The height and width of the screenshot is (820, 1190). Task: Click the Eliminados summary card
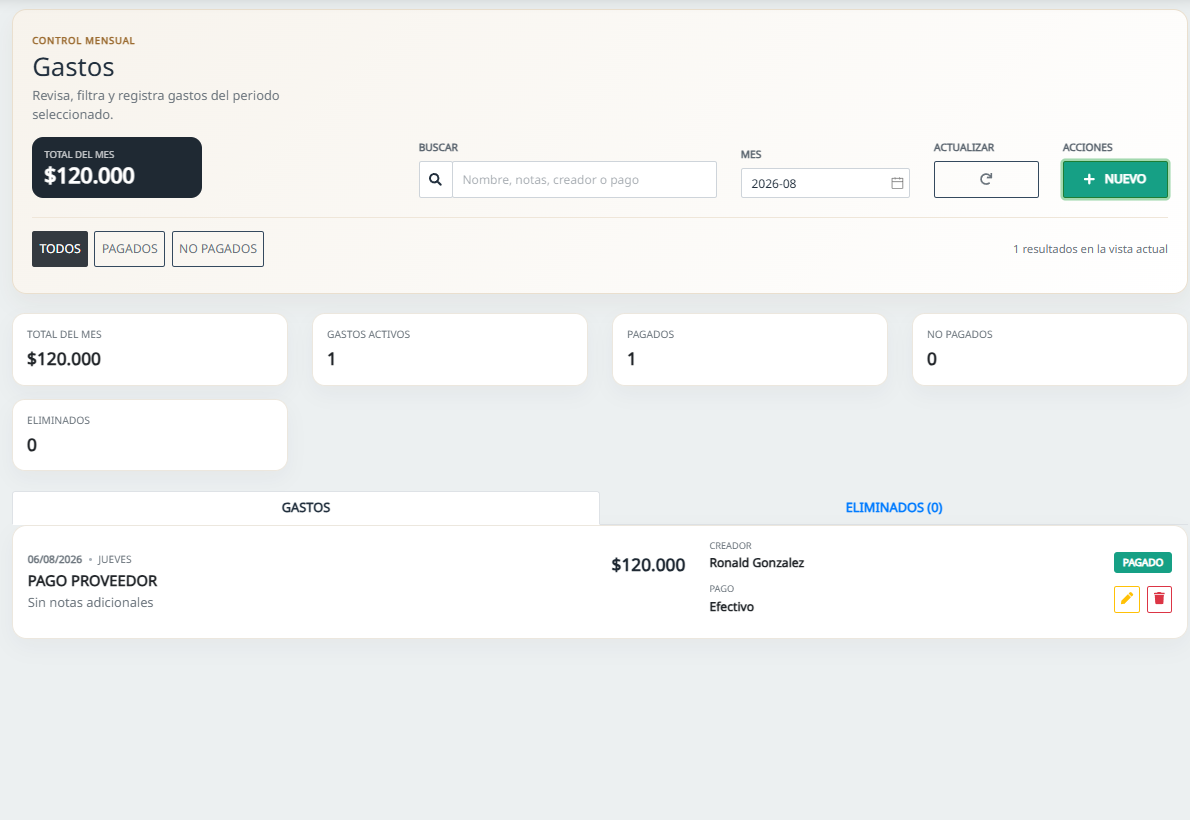click(x=150, y=435)
